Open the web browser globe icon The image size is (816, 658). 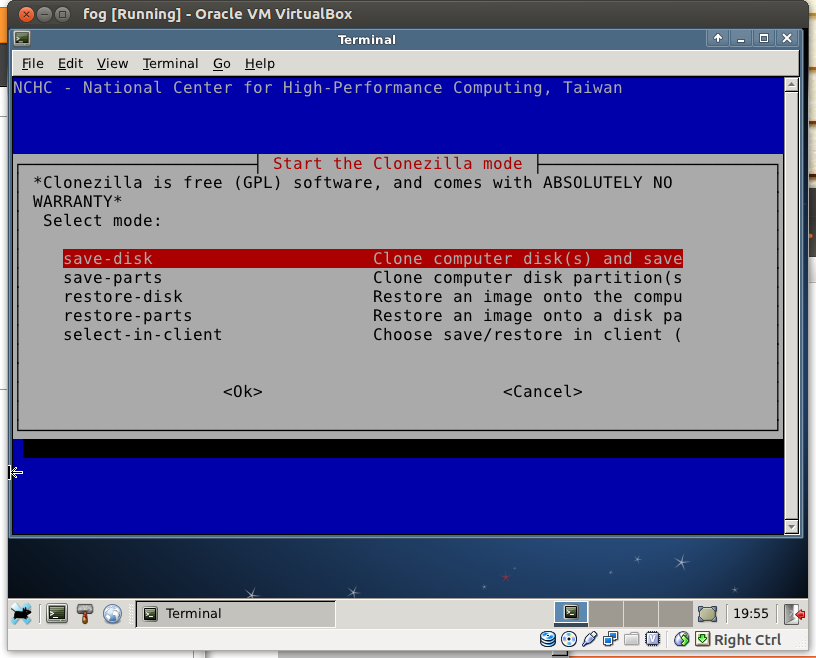coord(112,613)
